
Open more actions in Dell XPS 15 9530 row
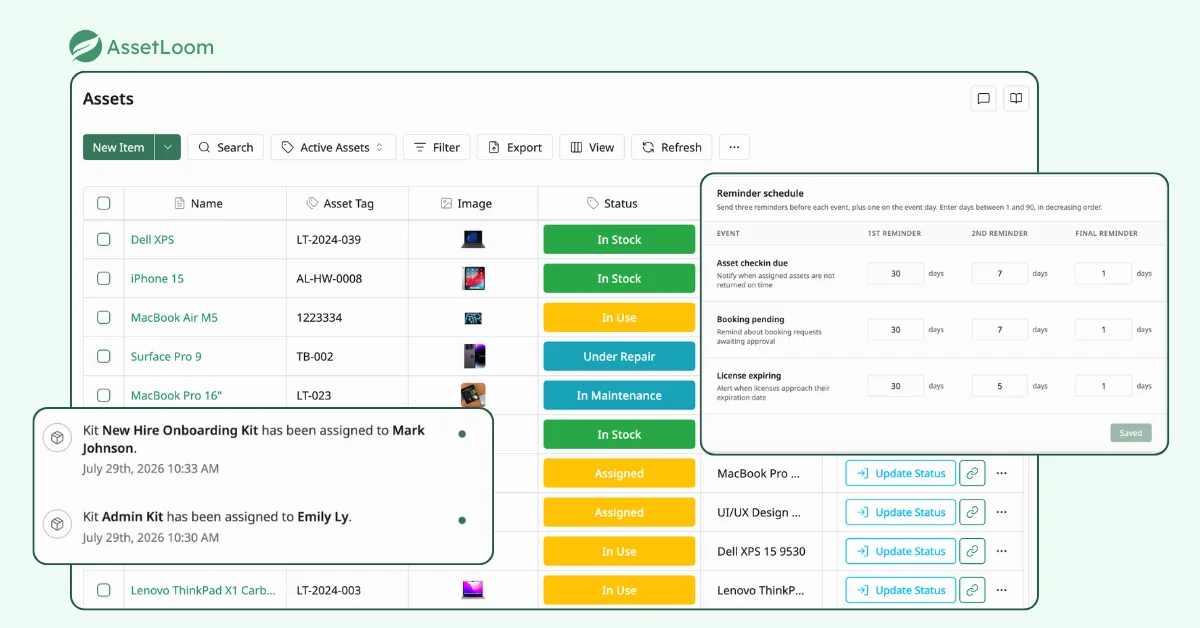[x=1001, y=551]
